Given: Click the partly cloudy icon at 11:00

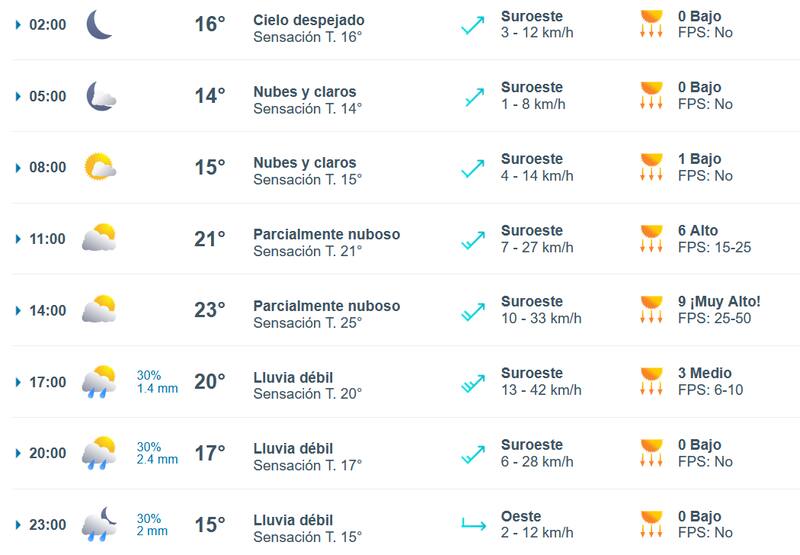Looking at the screenshot, I should [99, 239].
